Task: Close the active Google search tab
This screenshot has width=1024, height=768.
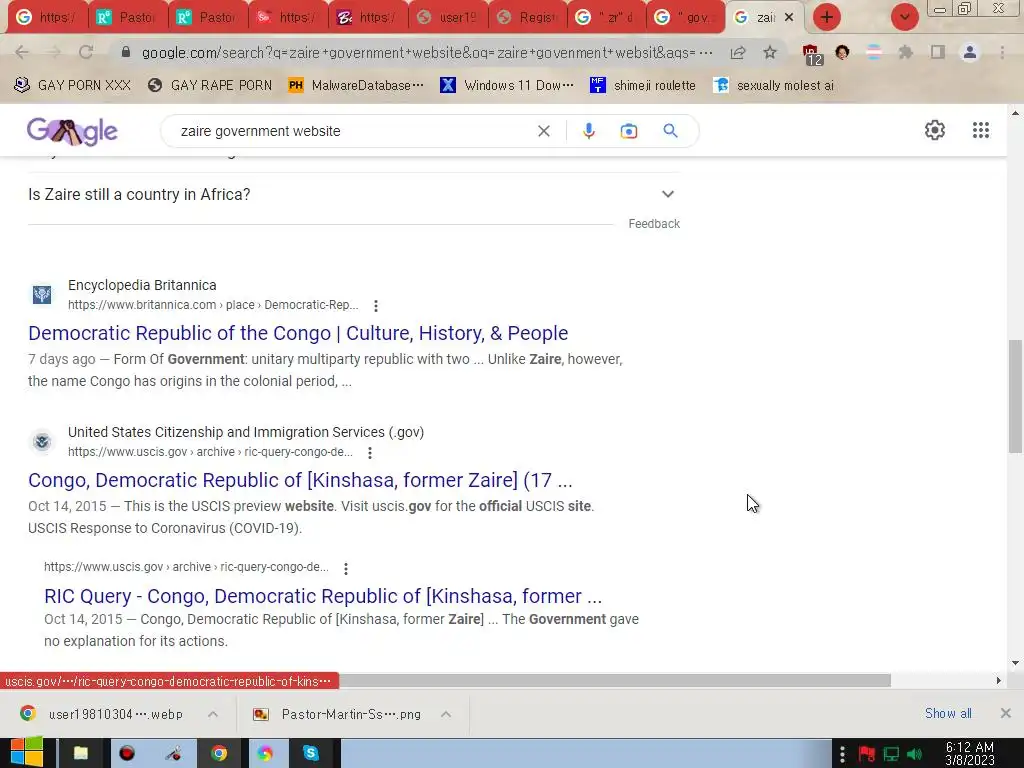Action: click(x=789, y=17)
